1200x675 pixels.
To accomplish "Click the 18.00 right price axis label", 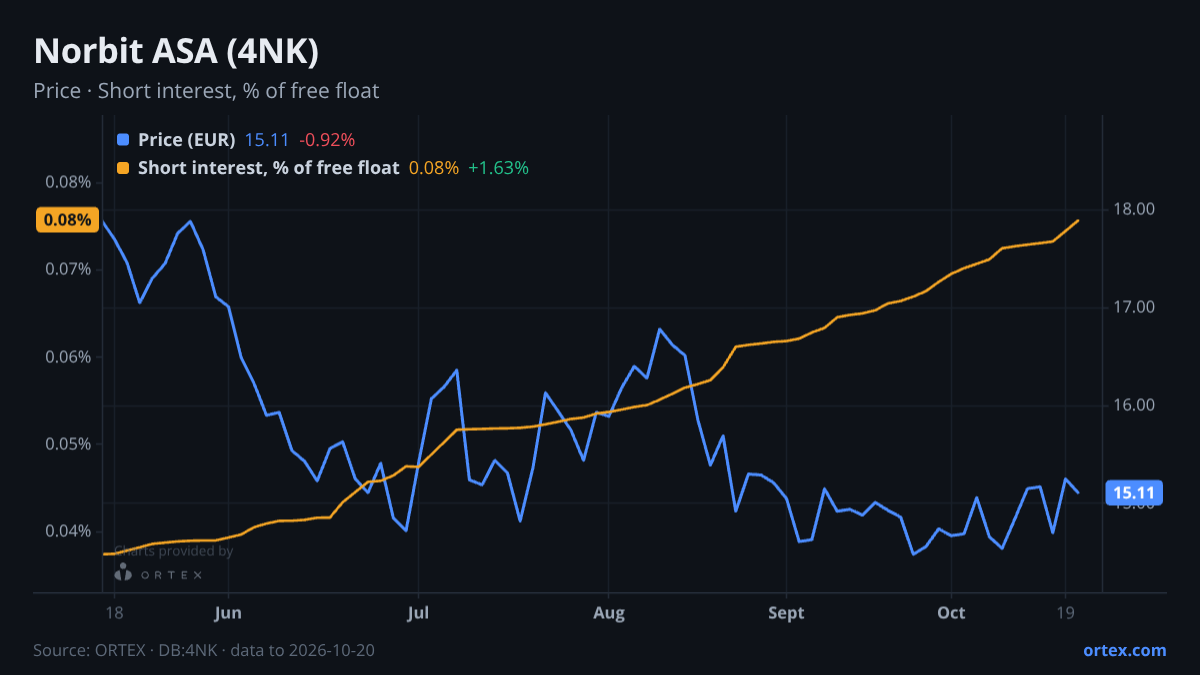I will 1134,209.
